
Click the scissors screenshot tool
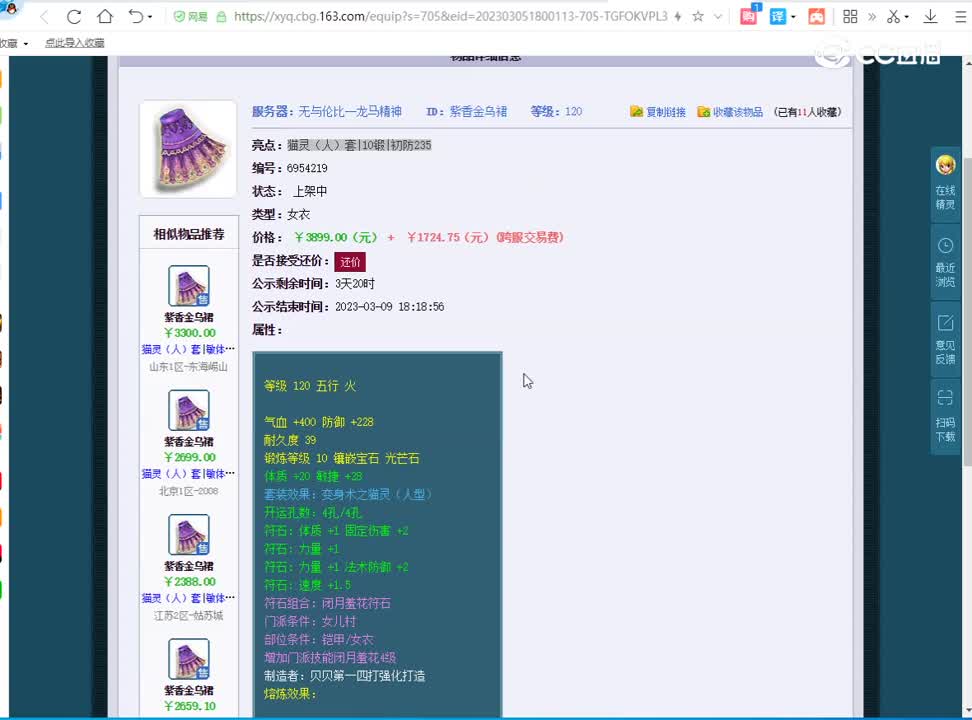[893, 17]
